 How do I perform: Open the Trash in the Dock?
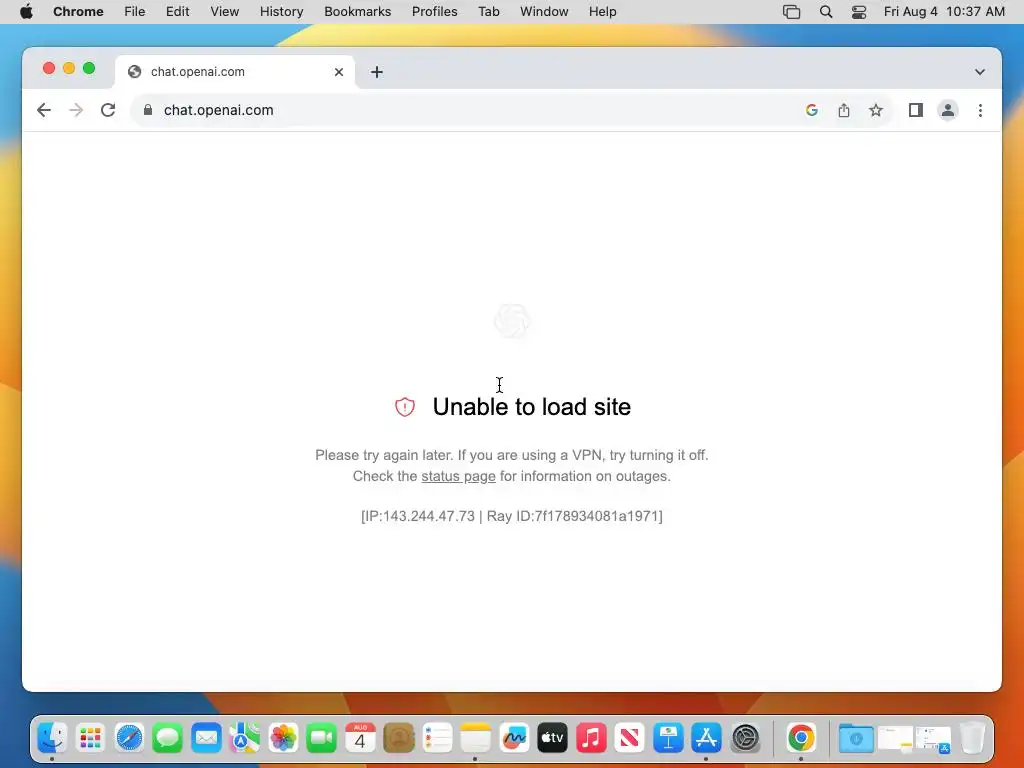tap(973, 738)
